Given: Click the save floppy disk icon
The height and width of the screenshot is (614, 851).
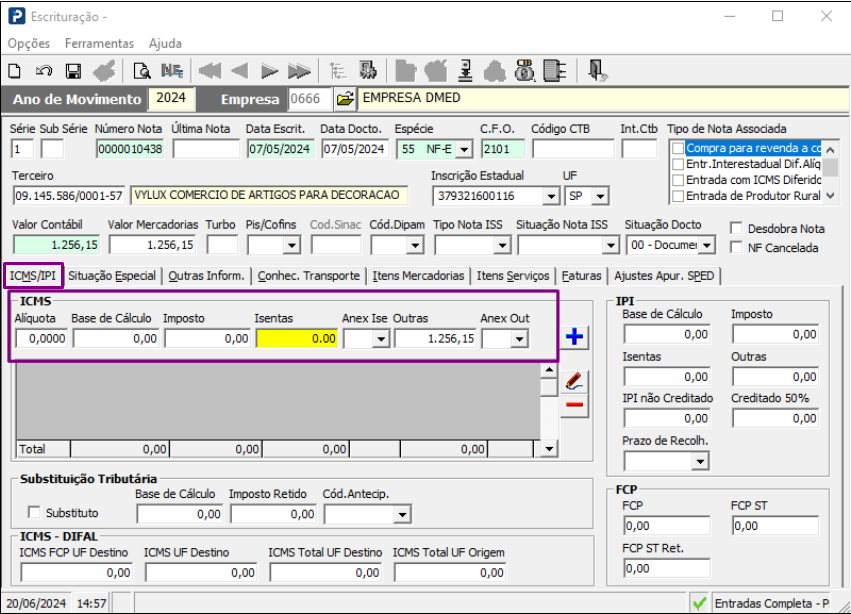Looking at the screenshot, I should click(73, 71).
